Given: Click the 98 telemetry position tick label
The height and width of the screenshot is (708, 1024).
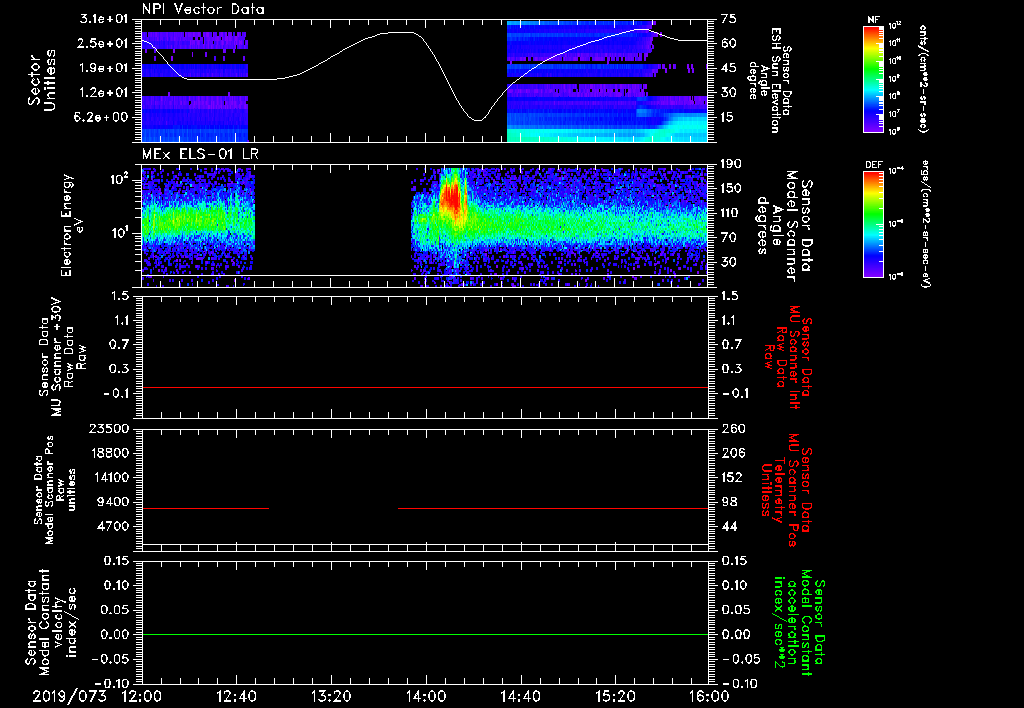Looking at the screenshot, I should pos(729,502).
